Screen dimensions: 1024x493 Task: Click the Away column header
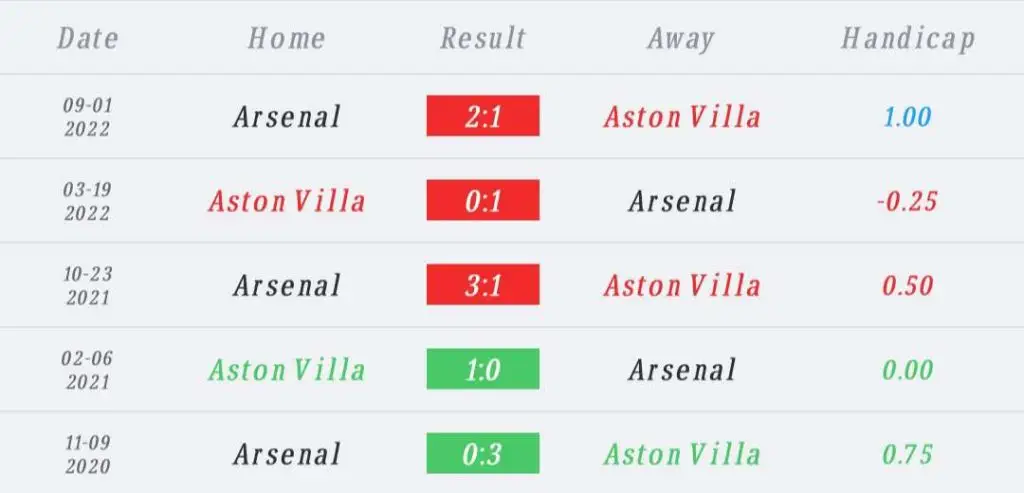(x=681, y=39)
